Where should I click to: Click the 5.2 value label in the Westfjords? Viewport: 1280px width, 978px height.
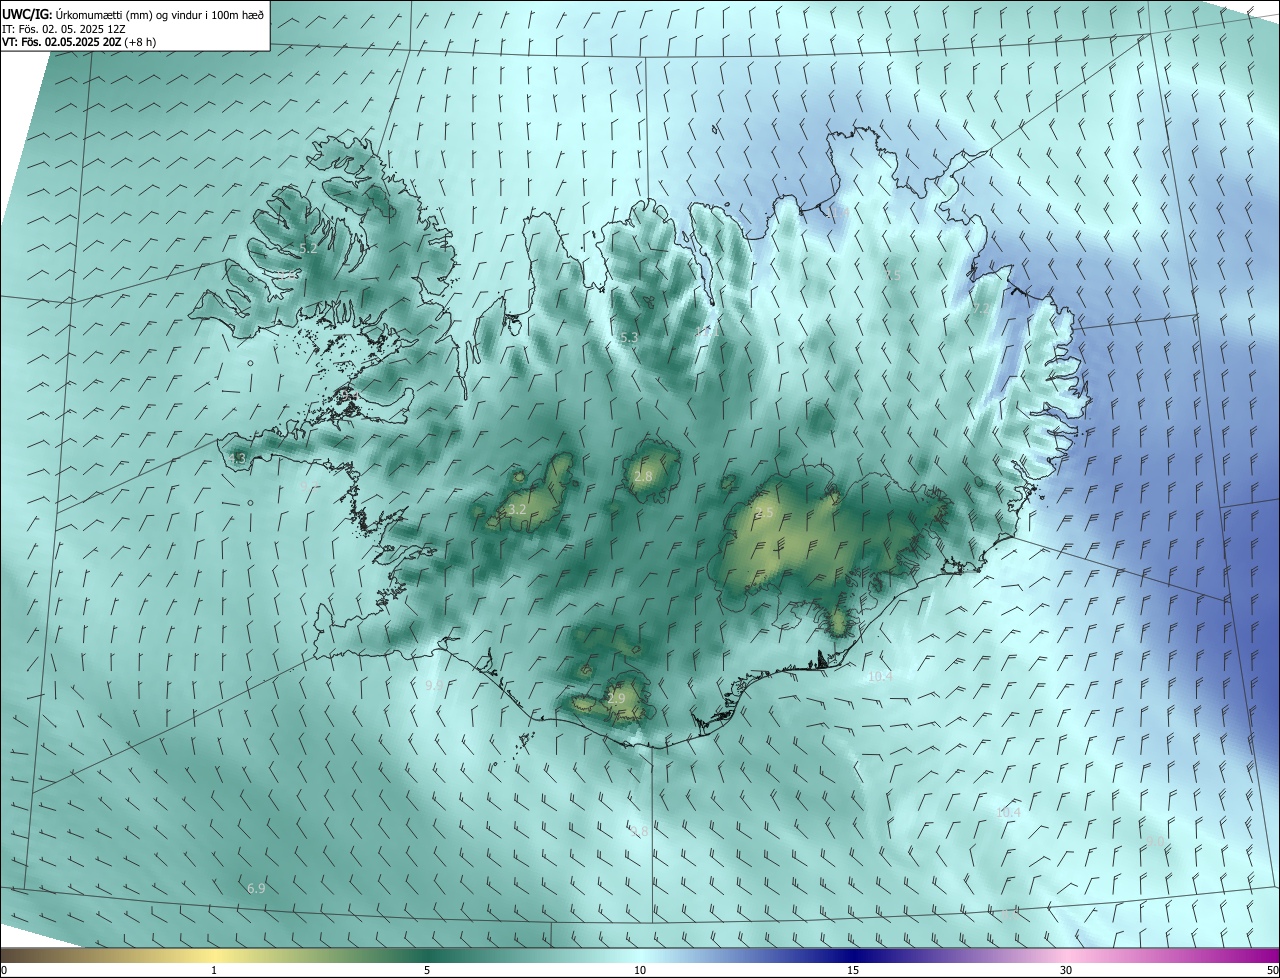coord(308,249)
